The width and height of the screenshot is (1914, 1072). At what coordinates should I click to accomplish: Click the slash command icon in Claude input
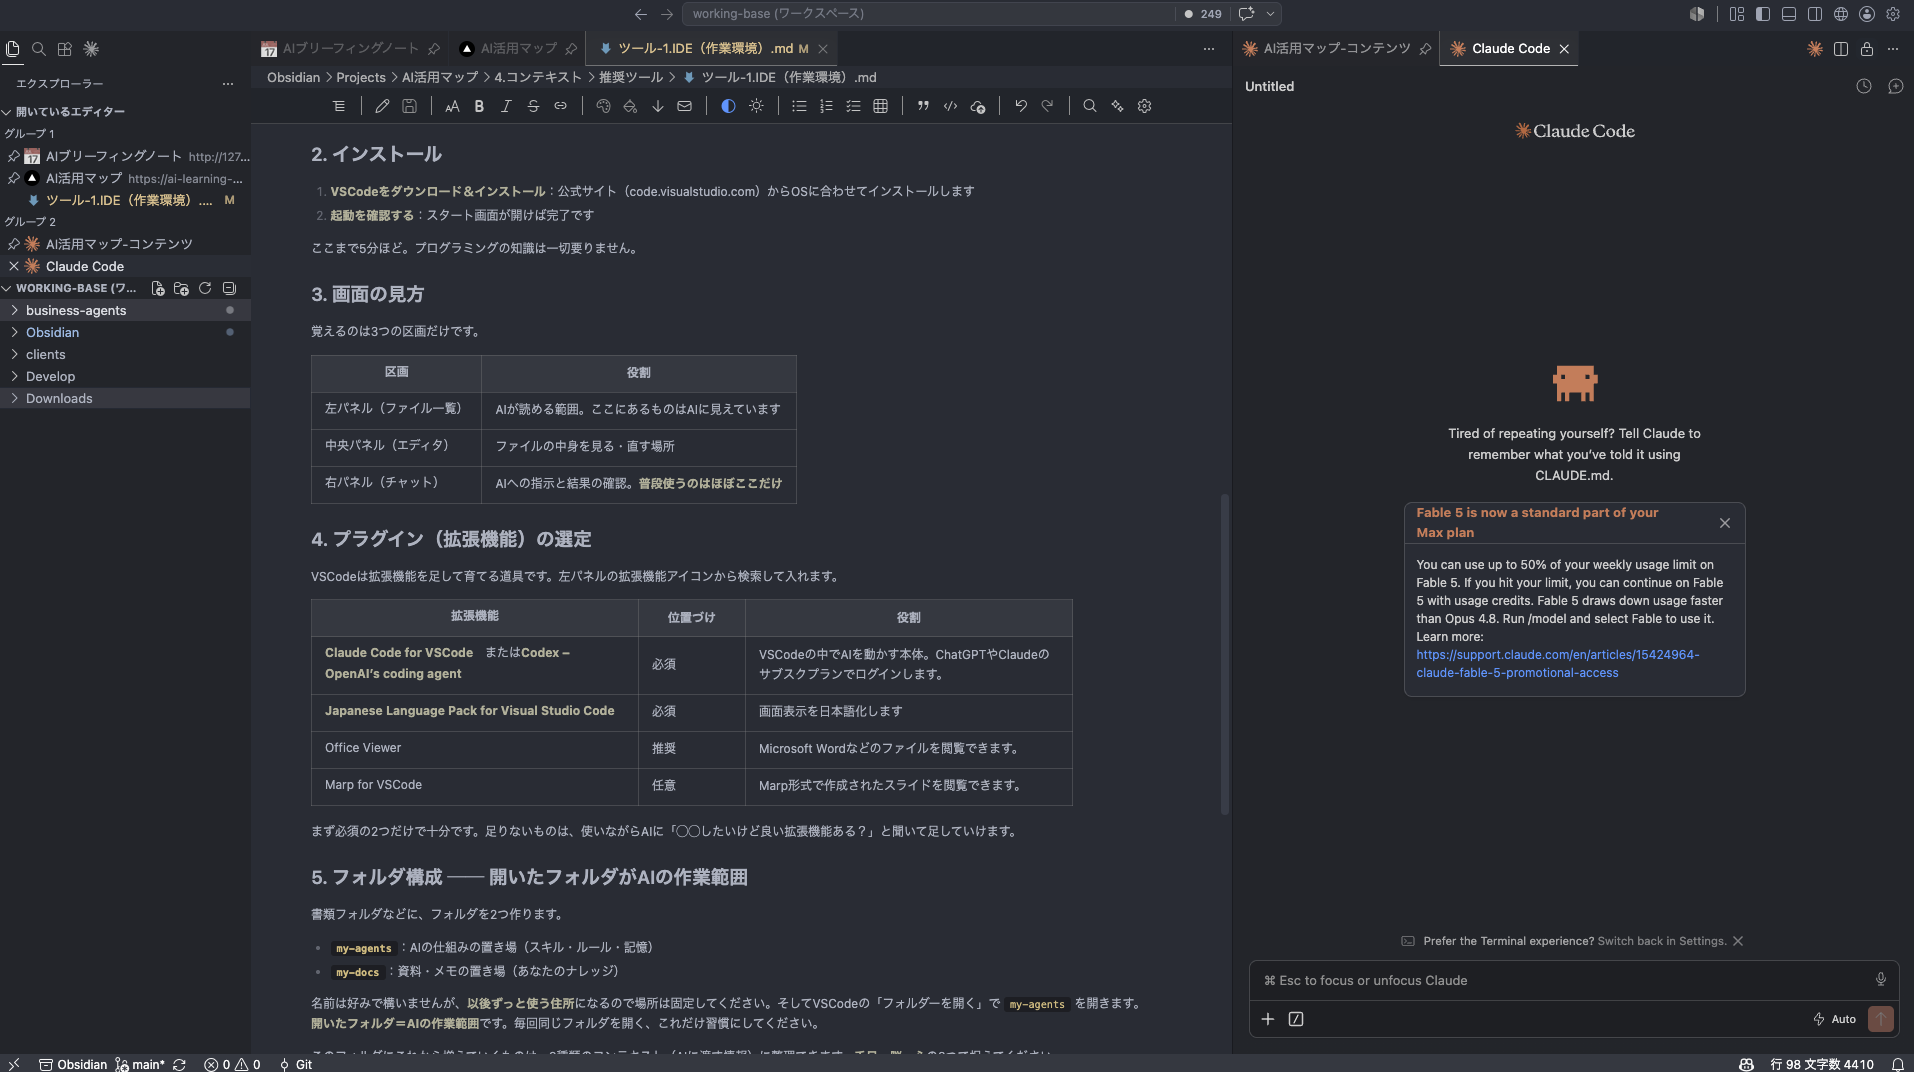1296,1019
